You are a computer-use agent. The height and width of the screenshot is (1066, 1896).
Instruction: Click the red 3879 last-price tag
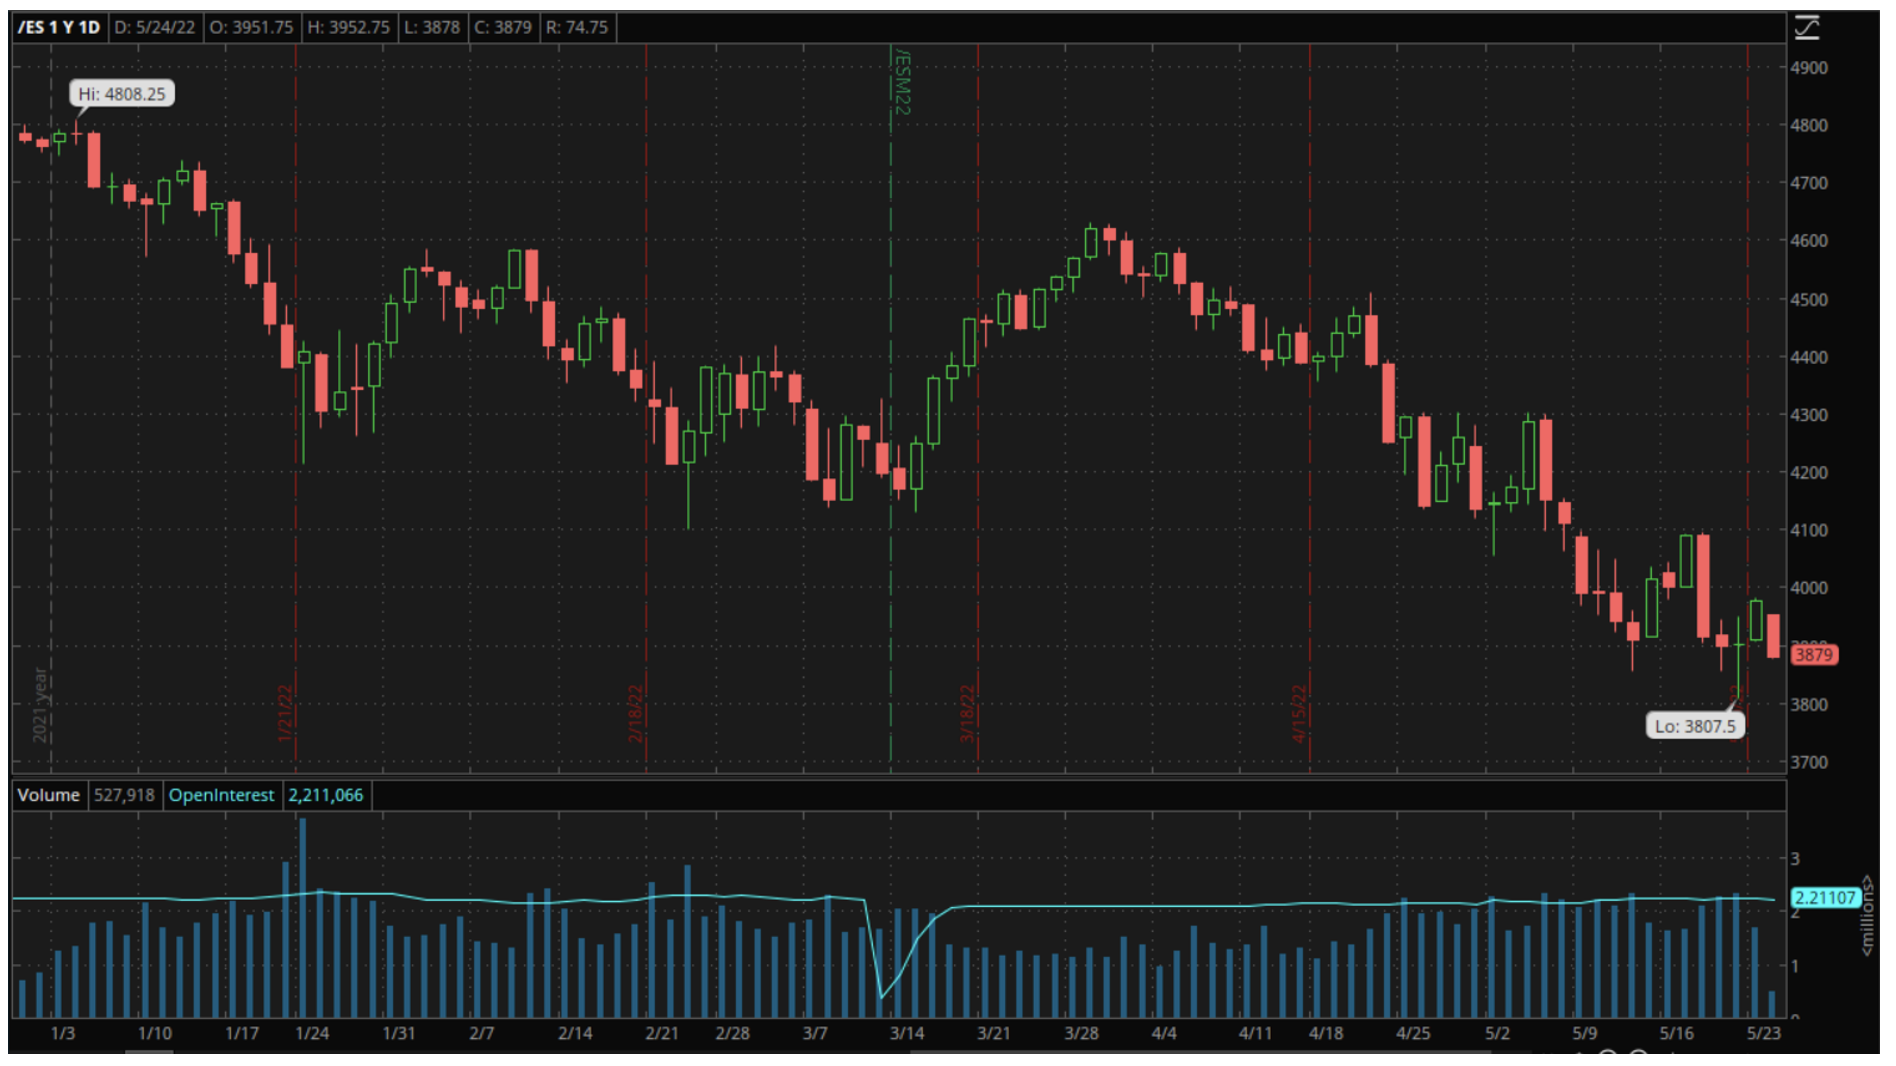click(x=1813, y=655)
